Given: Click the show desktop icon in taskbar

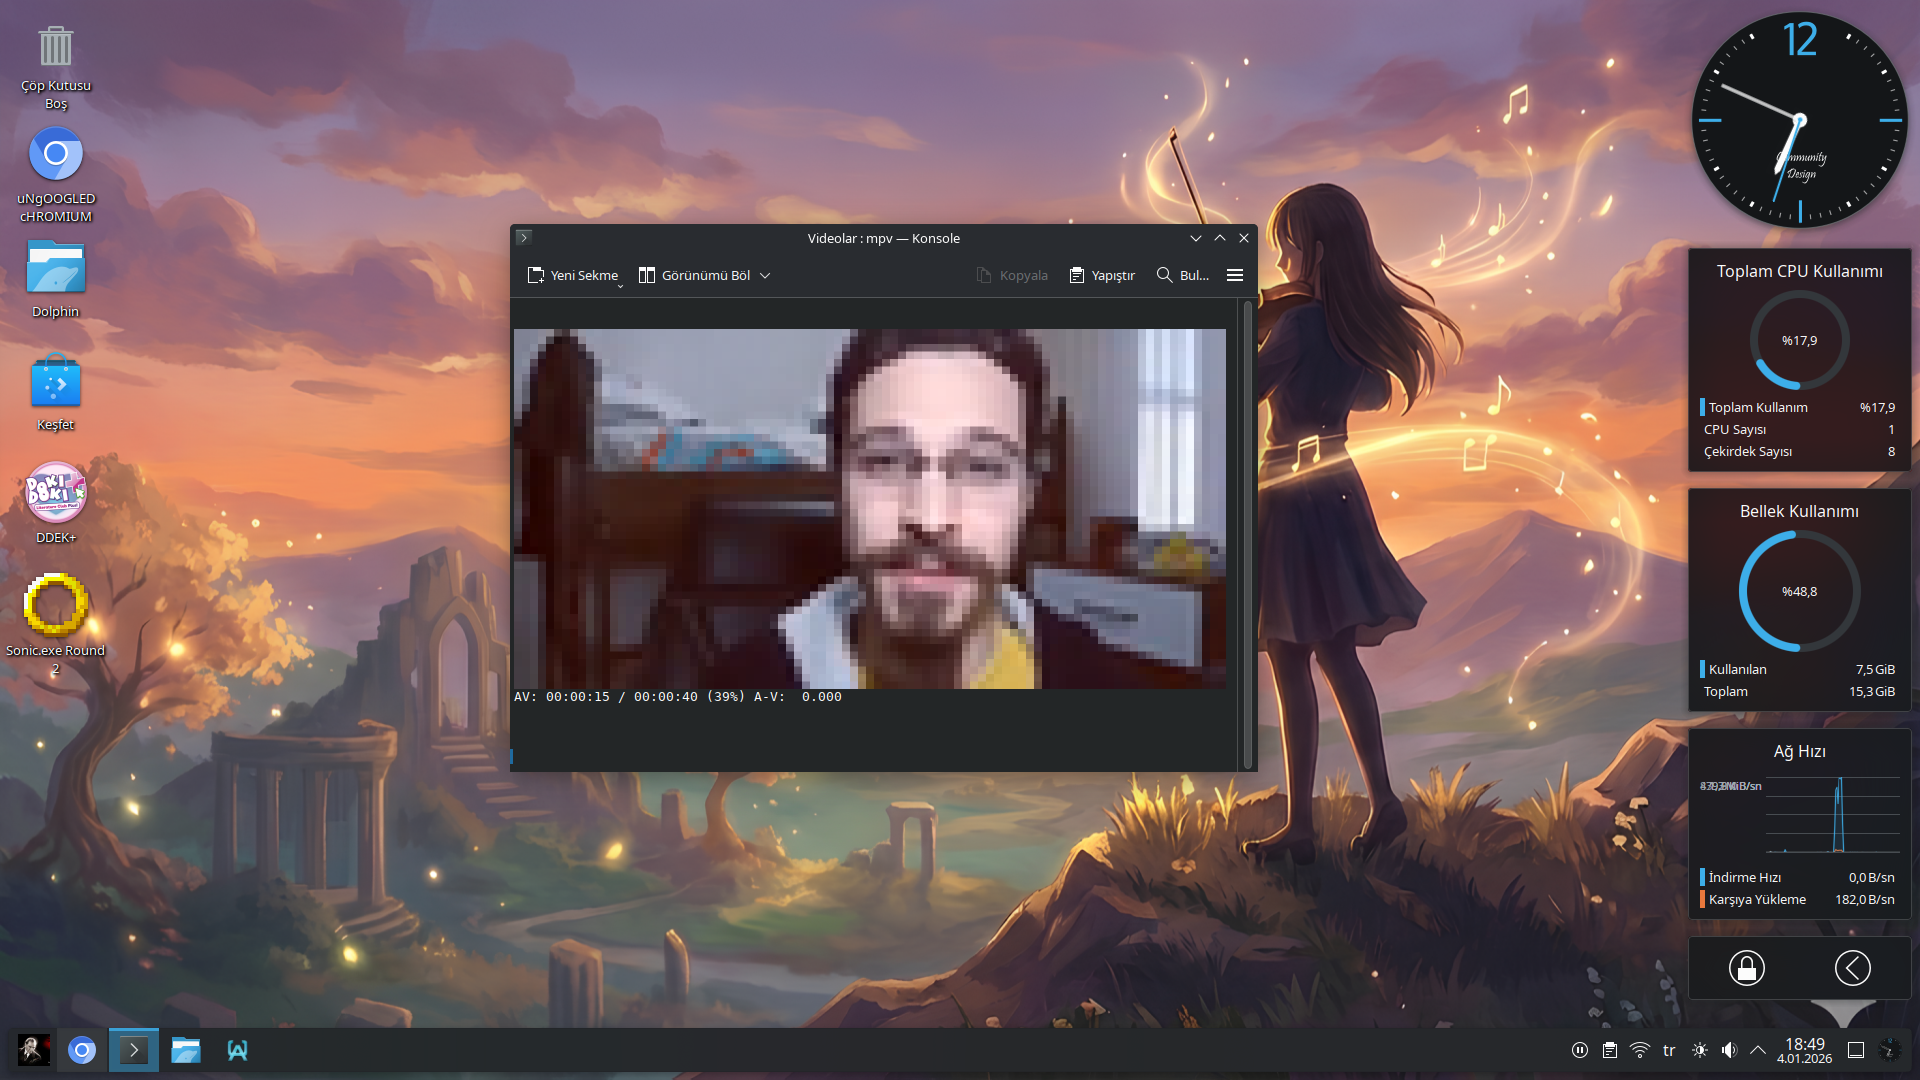Looking at the screenshot, I should (1856, 1050).
